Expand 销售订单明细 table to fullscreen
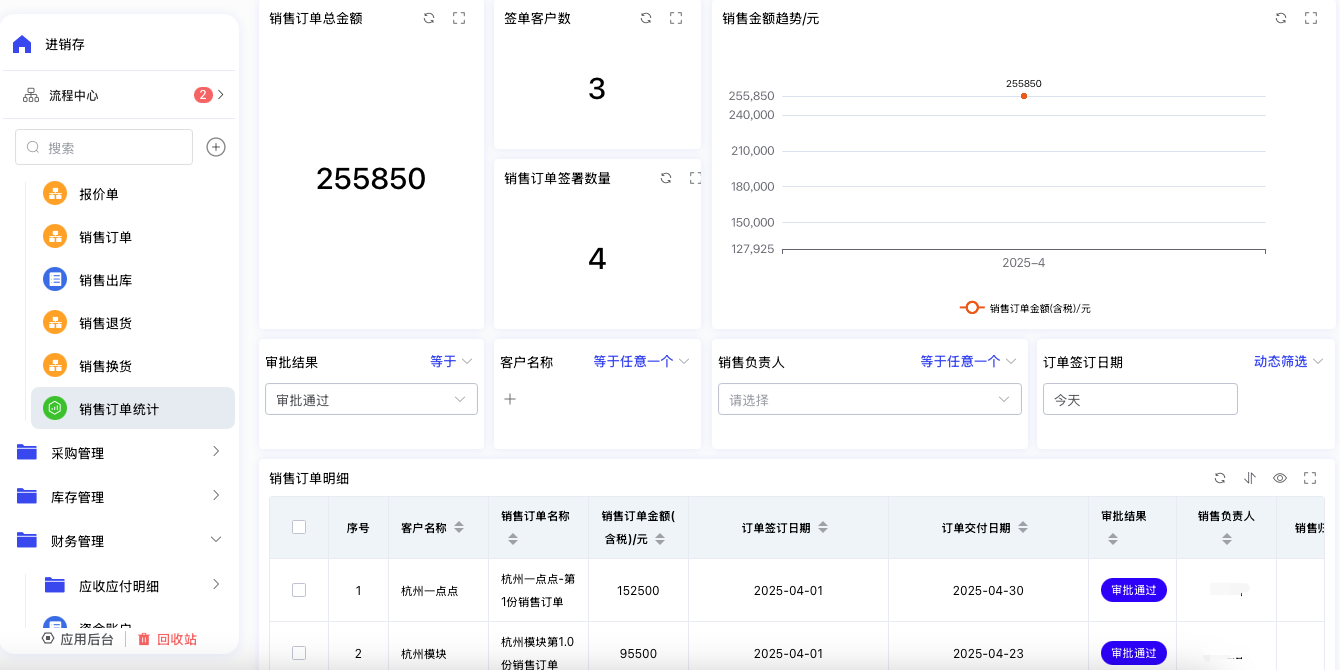 click(1310, 478)
